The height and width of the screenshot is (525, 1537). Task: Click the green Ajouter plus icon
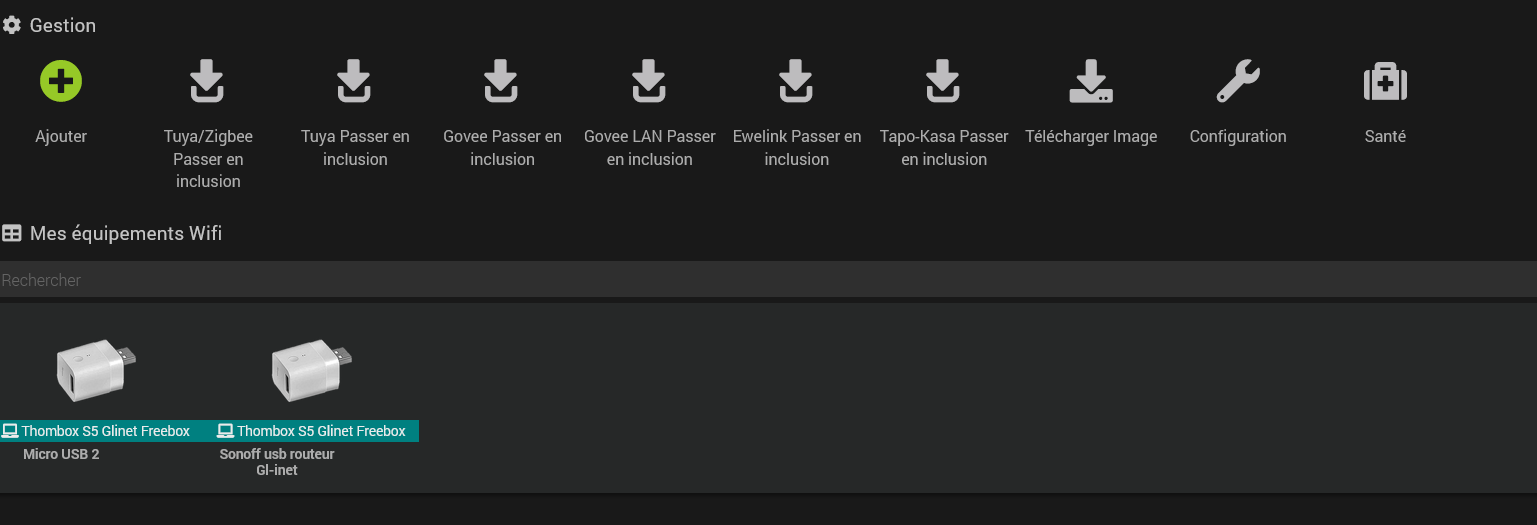(x=61, y=81)
